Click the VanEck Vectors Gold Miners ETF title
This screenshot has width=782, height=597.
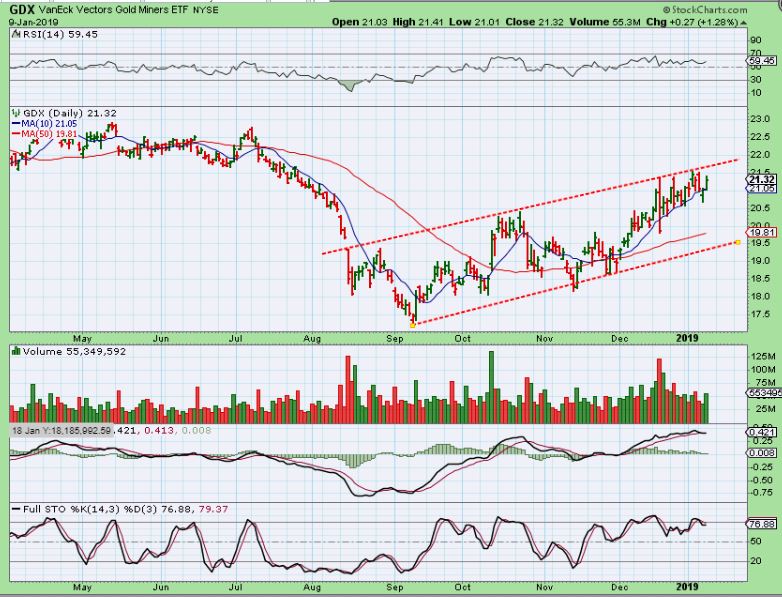pos(112,9)
